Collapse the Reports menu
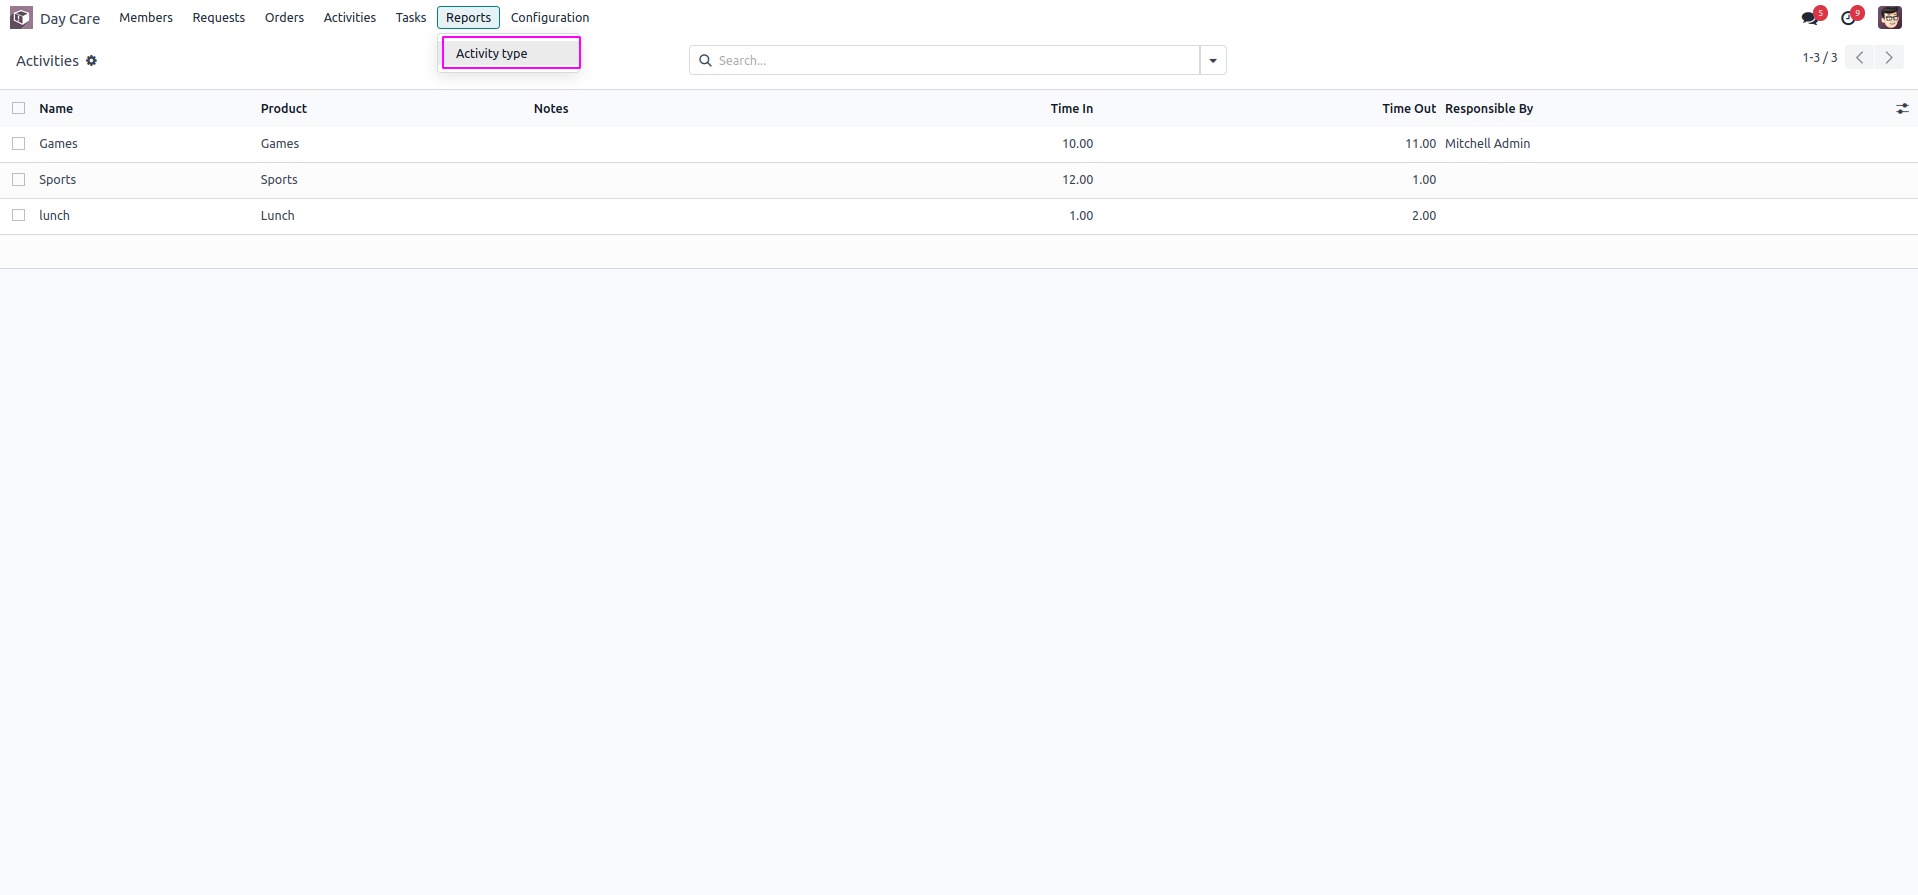Viewport: 1918px width, 895px height. 468,18
